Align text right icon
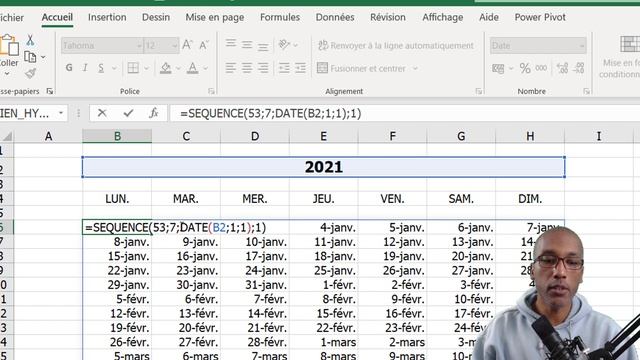 [x=263, y=68]
